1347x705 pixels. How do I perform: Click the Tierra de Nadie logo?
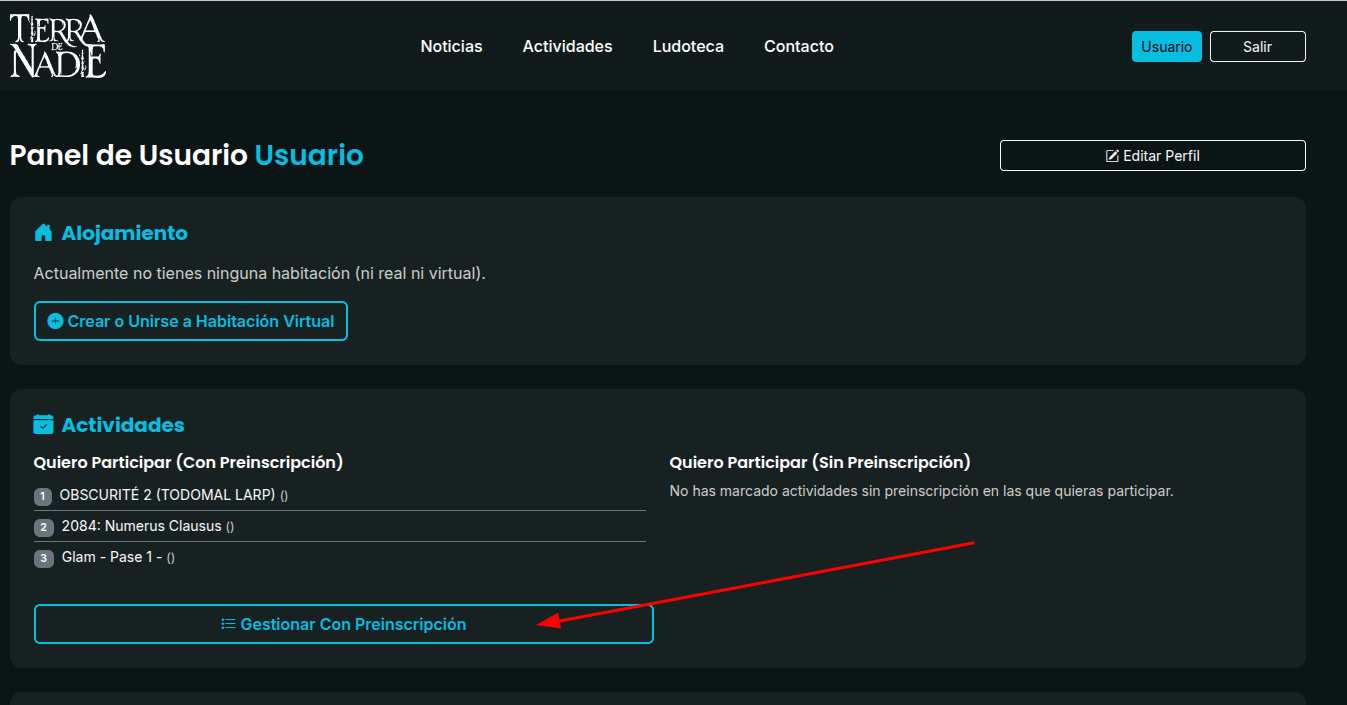(58, 46)
